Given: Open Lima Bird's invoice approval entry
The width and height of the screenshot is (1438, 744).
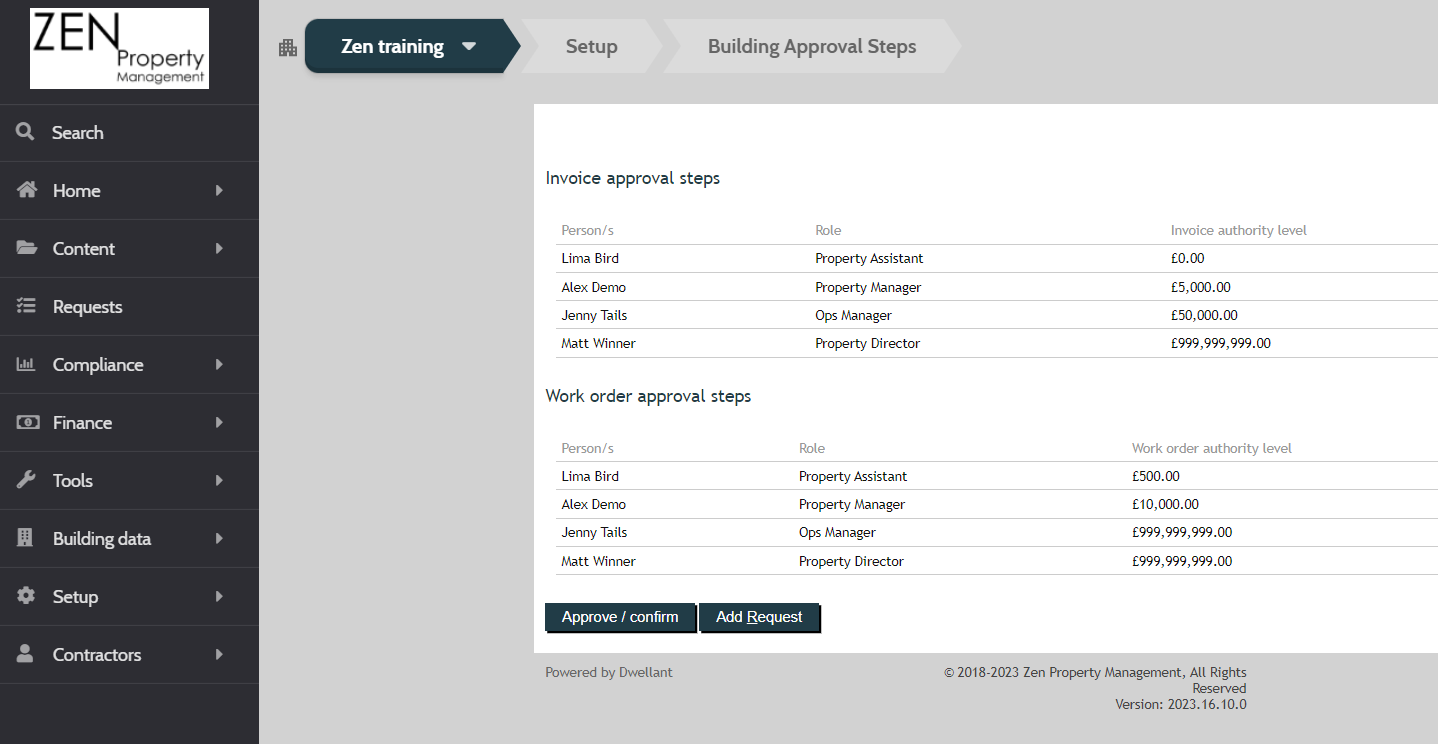Looking at the screenshot, I should (589, 258).
